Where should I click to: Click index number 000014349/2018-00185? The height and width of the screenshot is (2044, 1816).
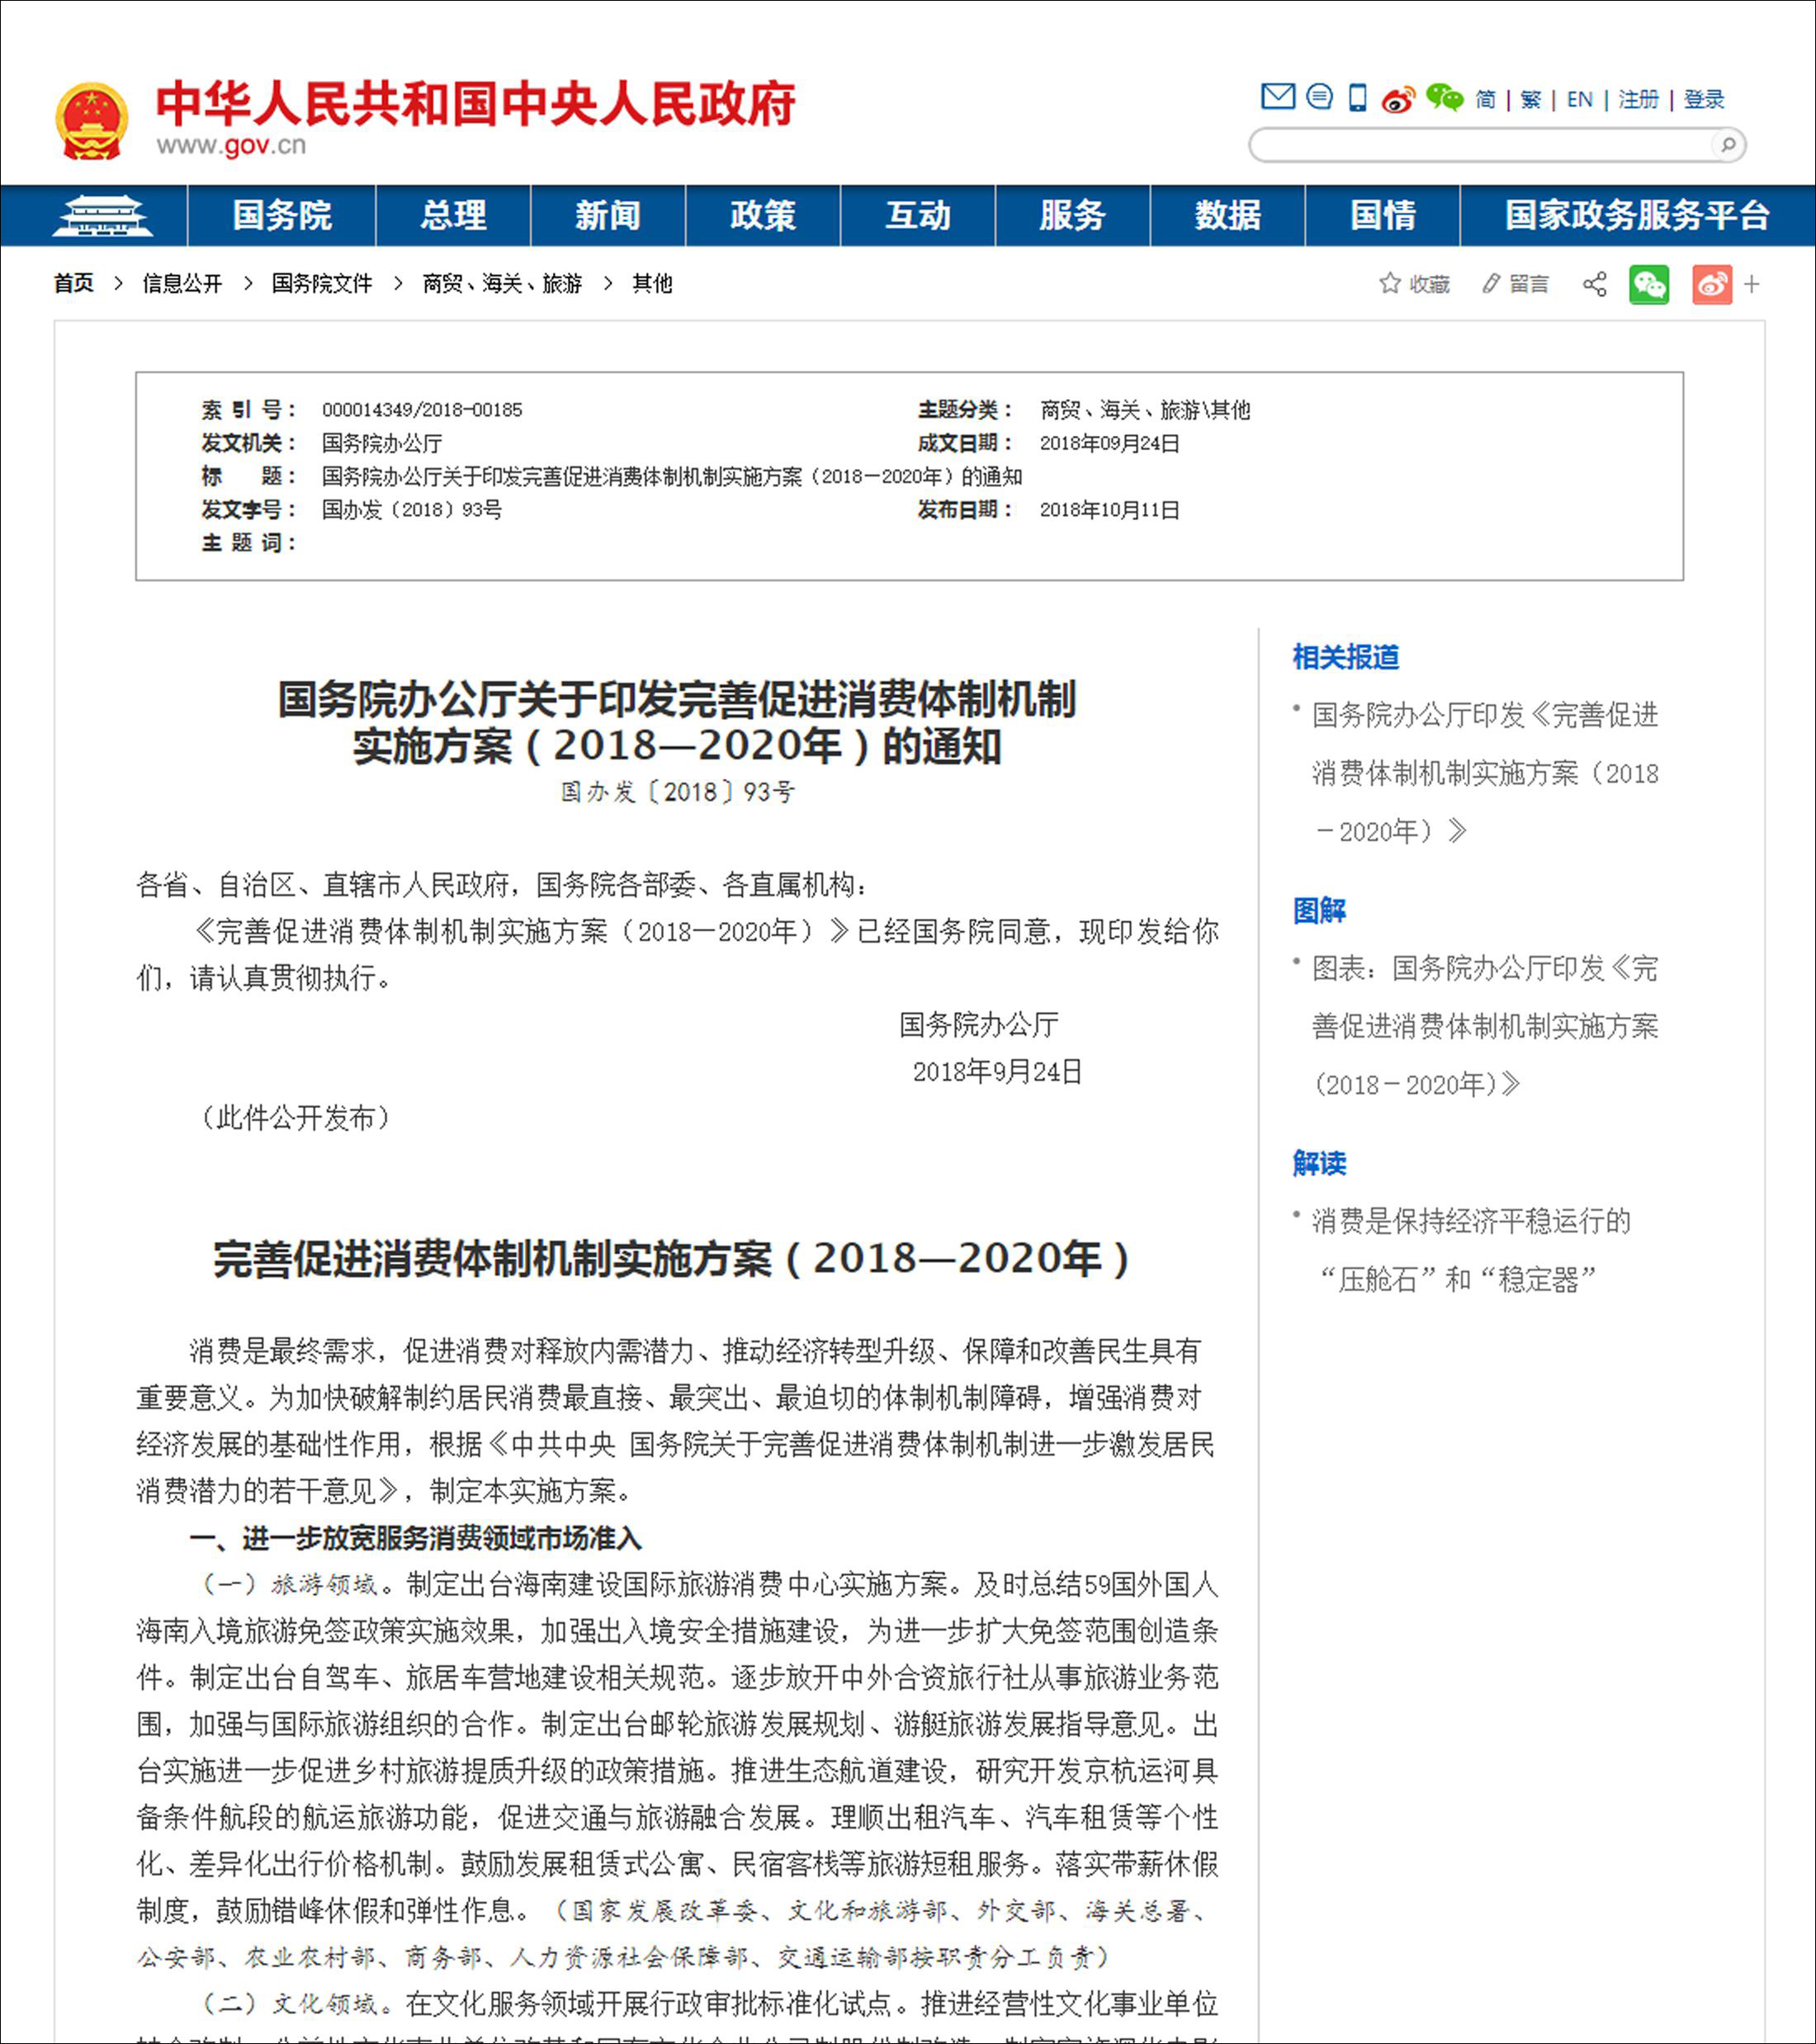[422, 410]
